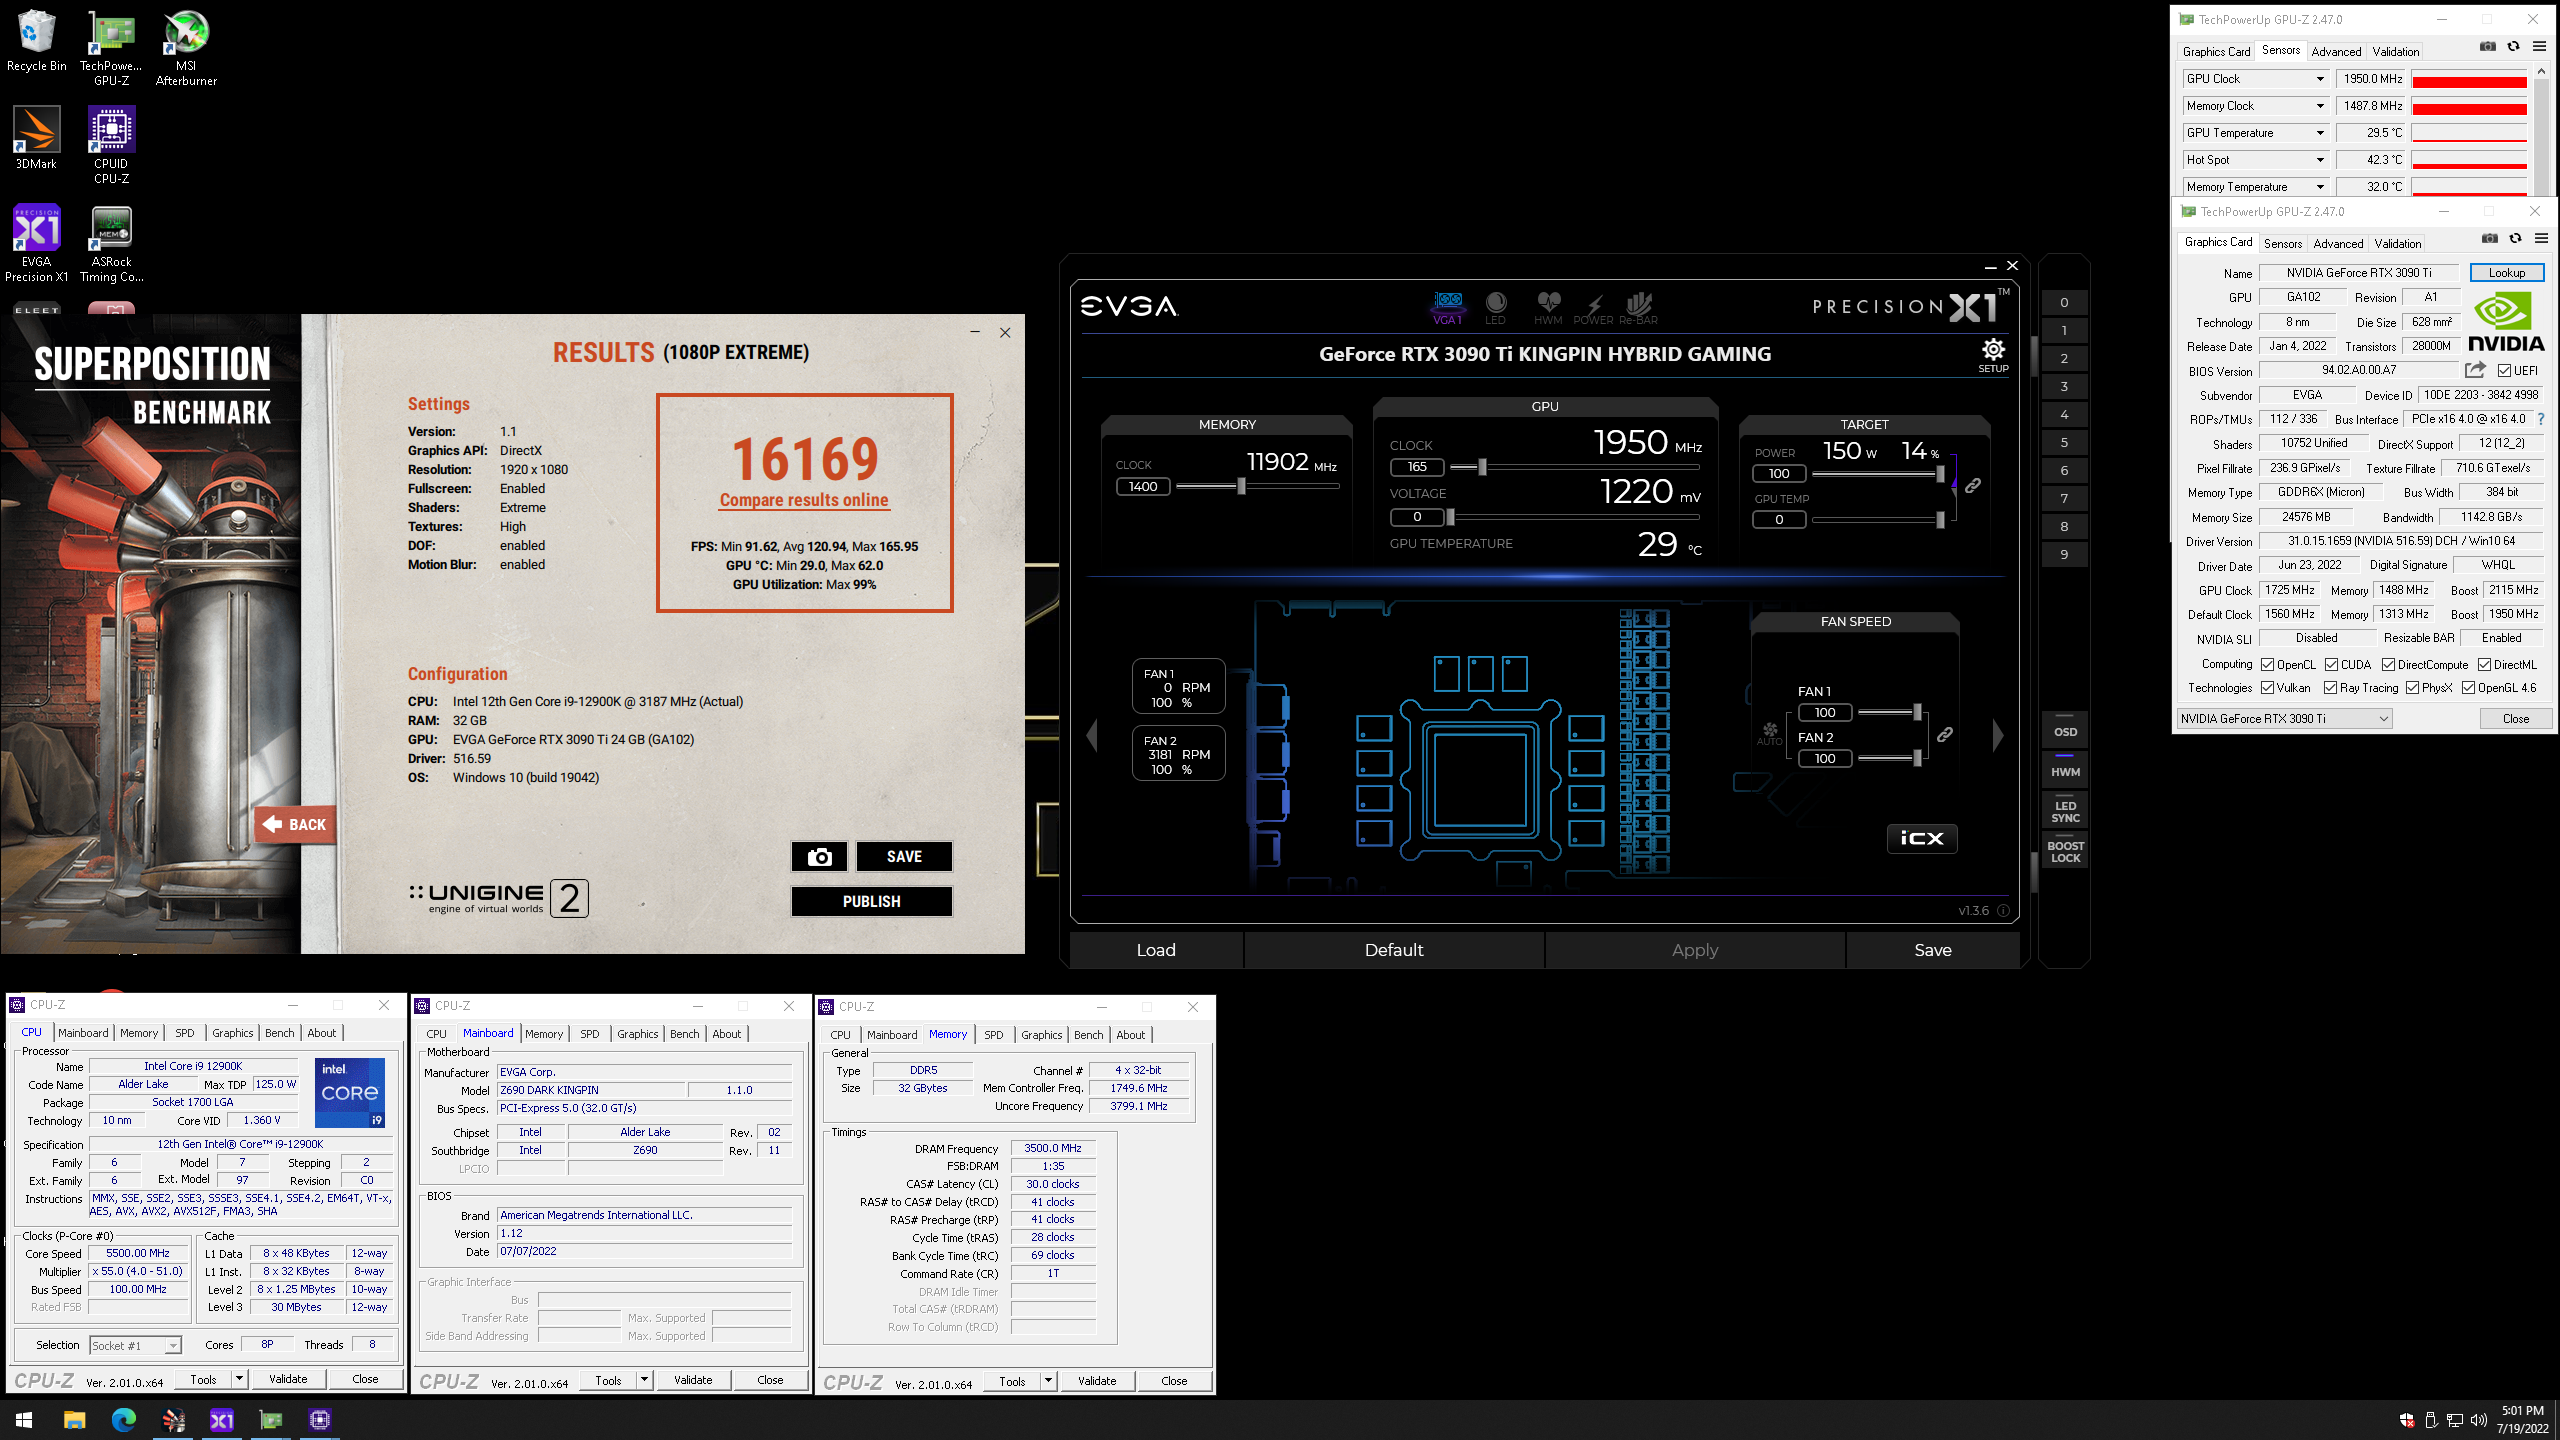Expand the Memory Temperature sensor dropdown

(2320, 187)
